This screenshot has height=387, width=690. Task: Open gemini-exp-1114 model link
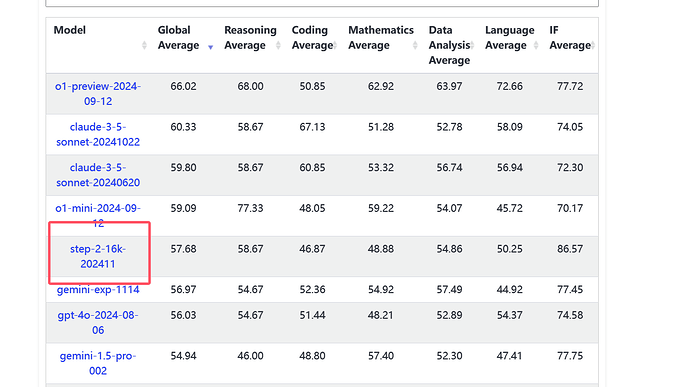click(x=98, y=289)
